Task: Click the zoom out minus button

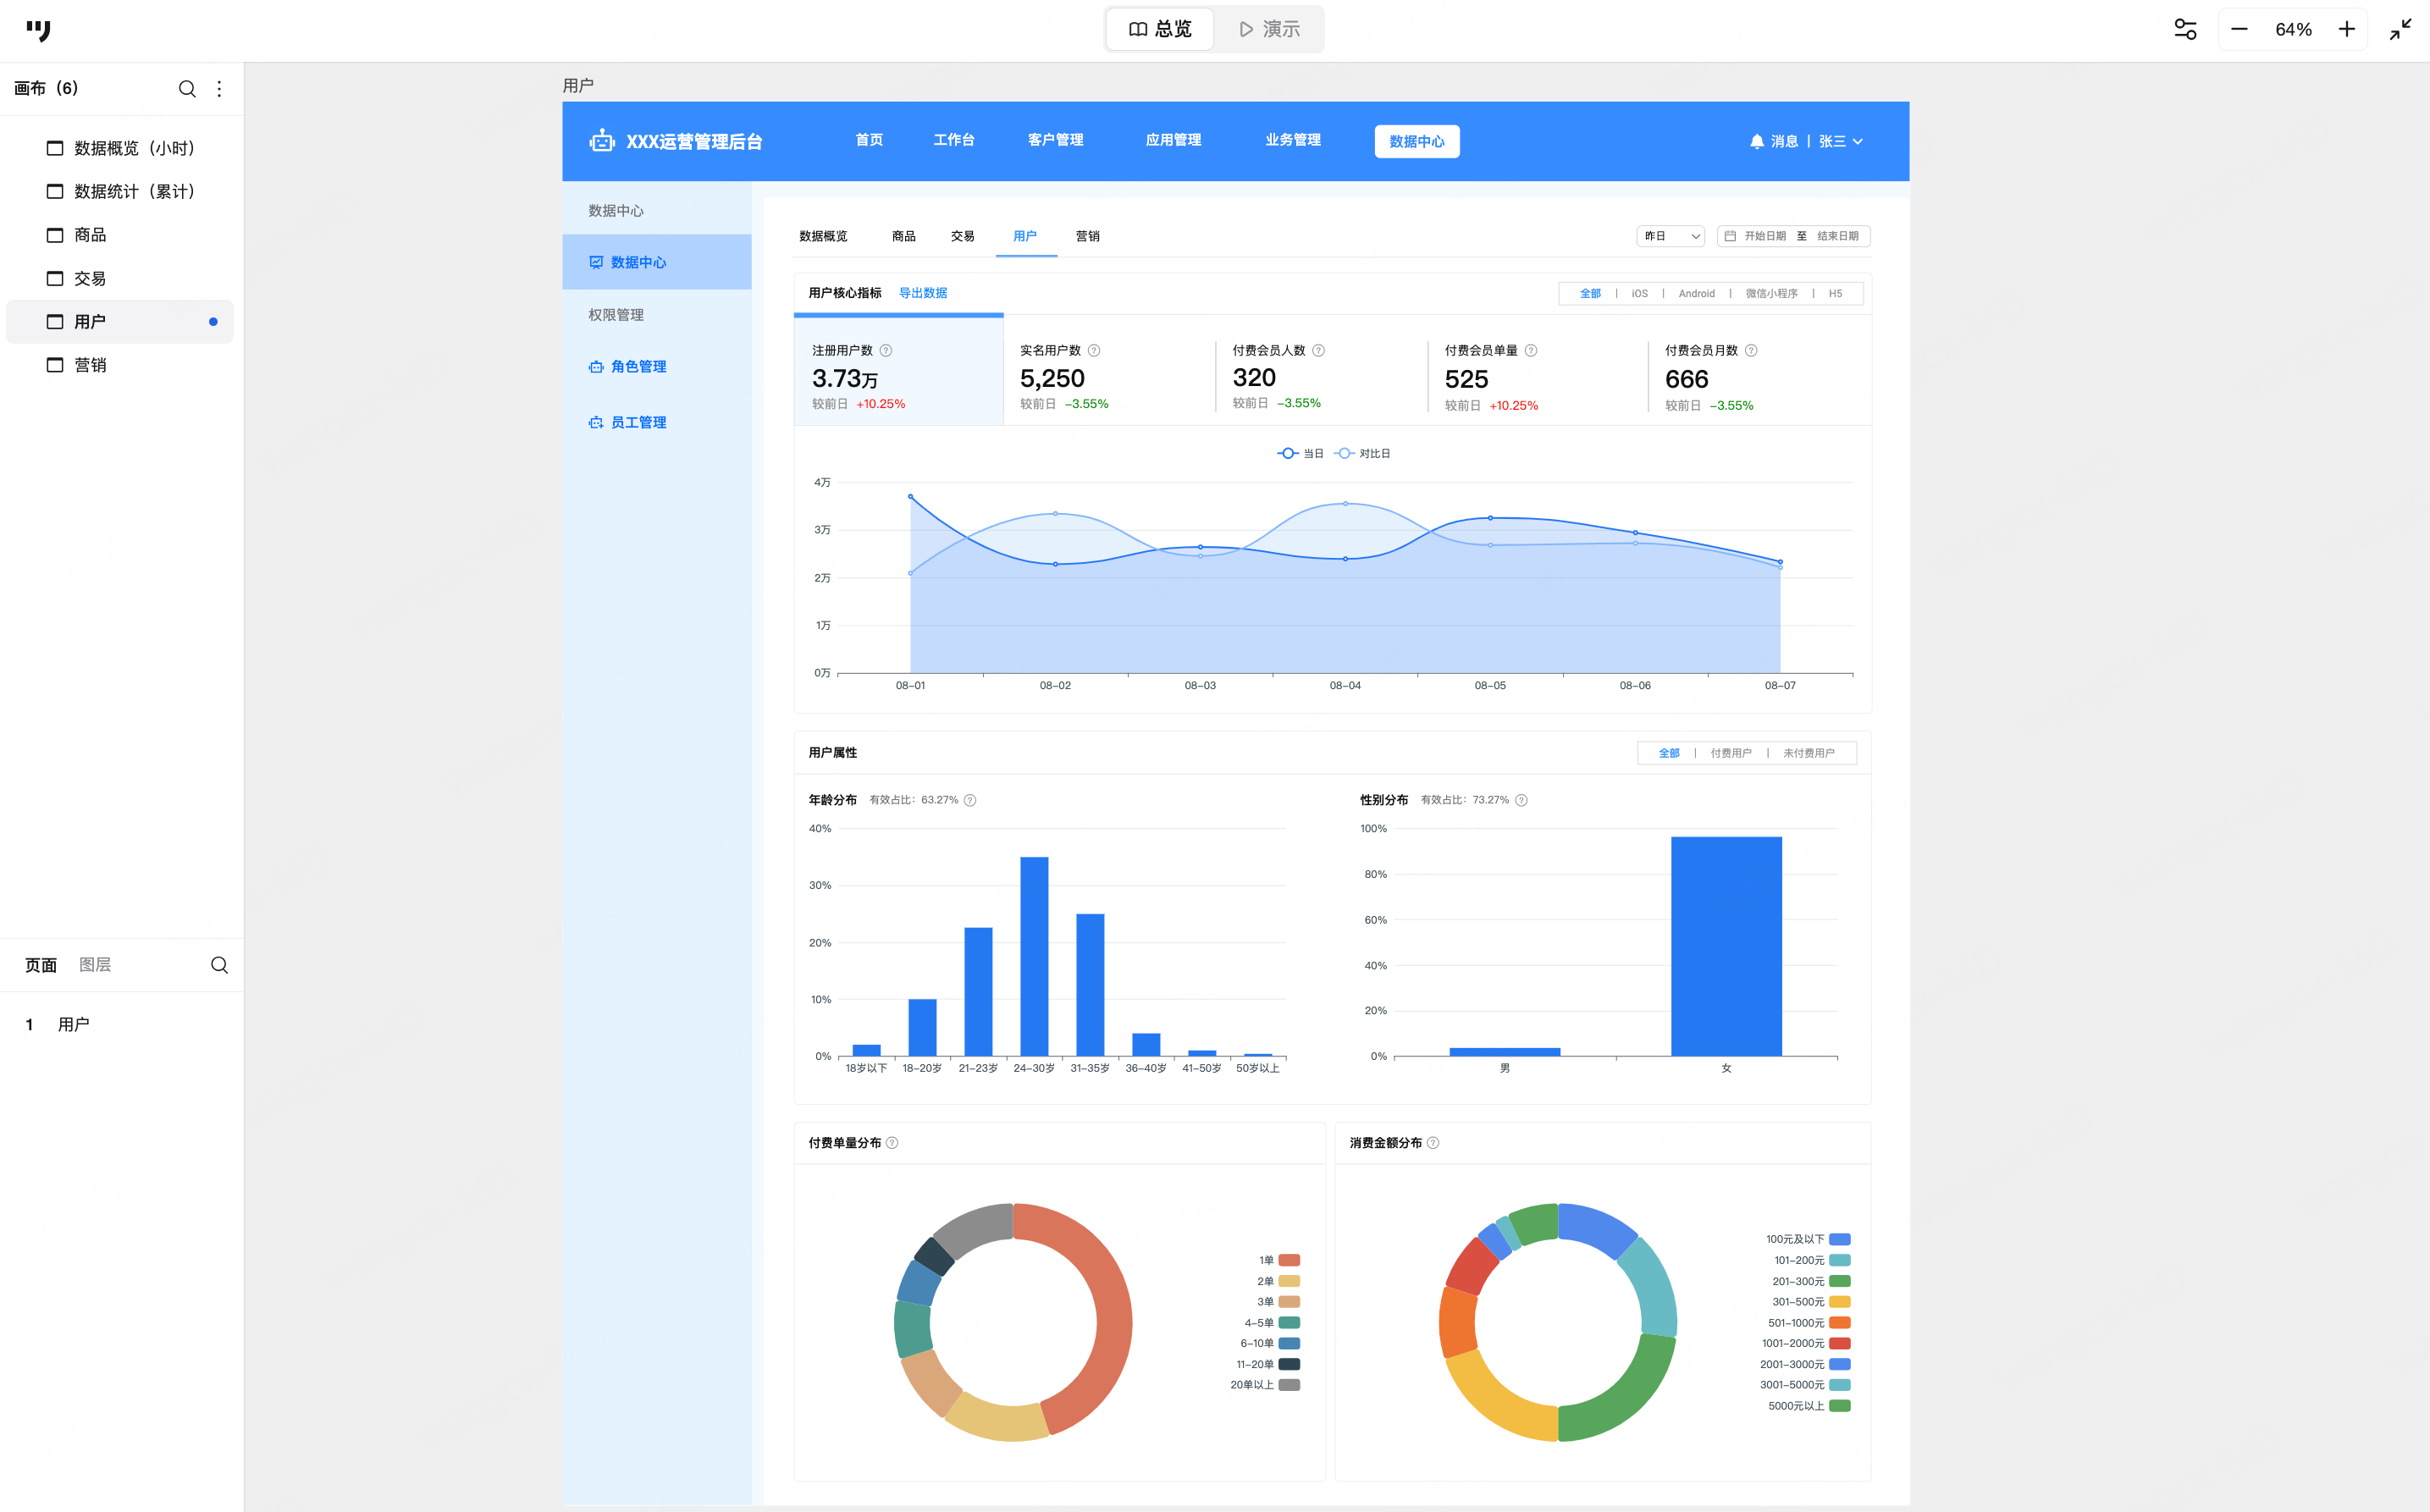Action: 2239,30
